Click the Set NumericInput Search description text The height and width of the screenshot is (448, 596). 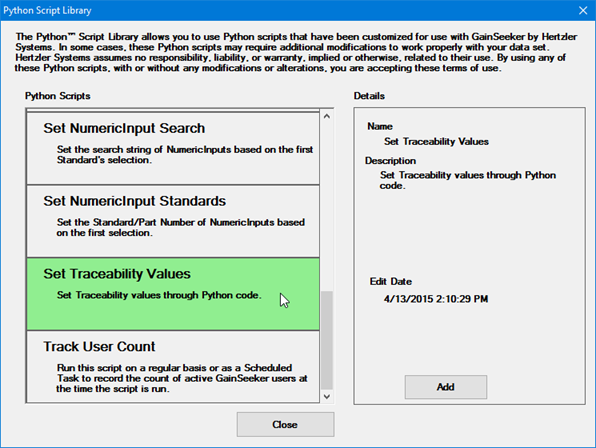[185, 155]
